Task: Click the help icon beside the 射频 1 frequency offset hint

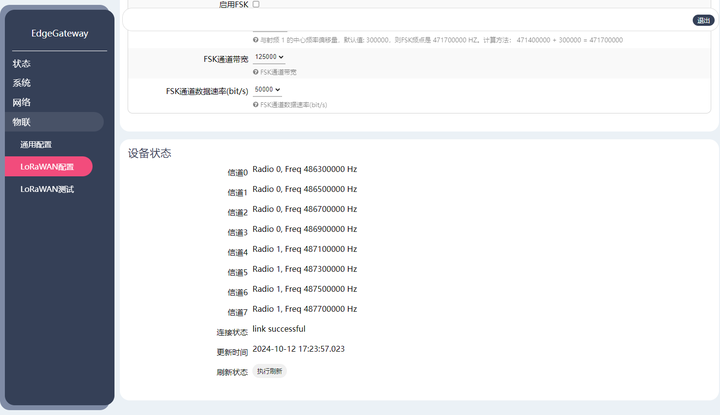Action: pyautogui.click(x=255, y=40)
